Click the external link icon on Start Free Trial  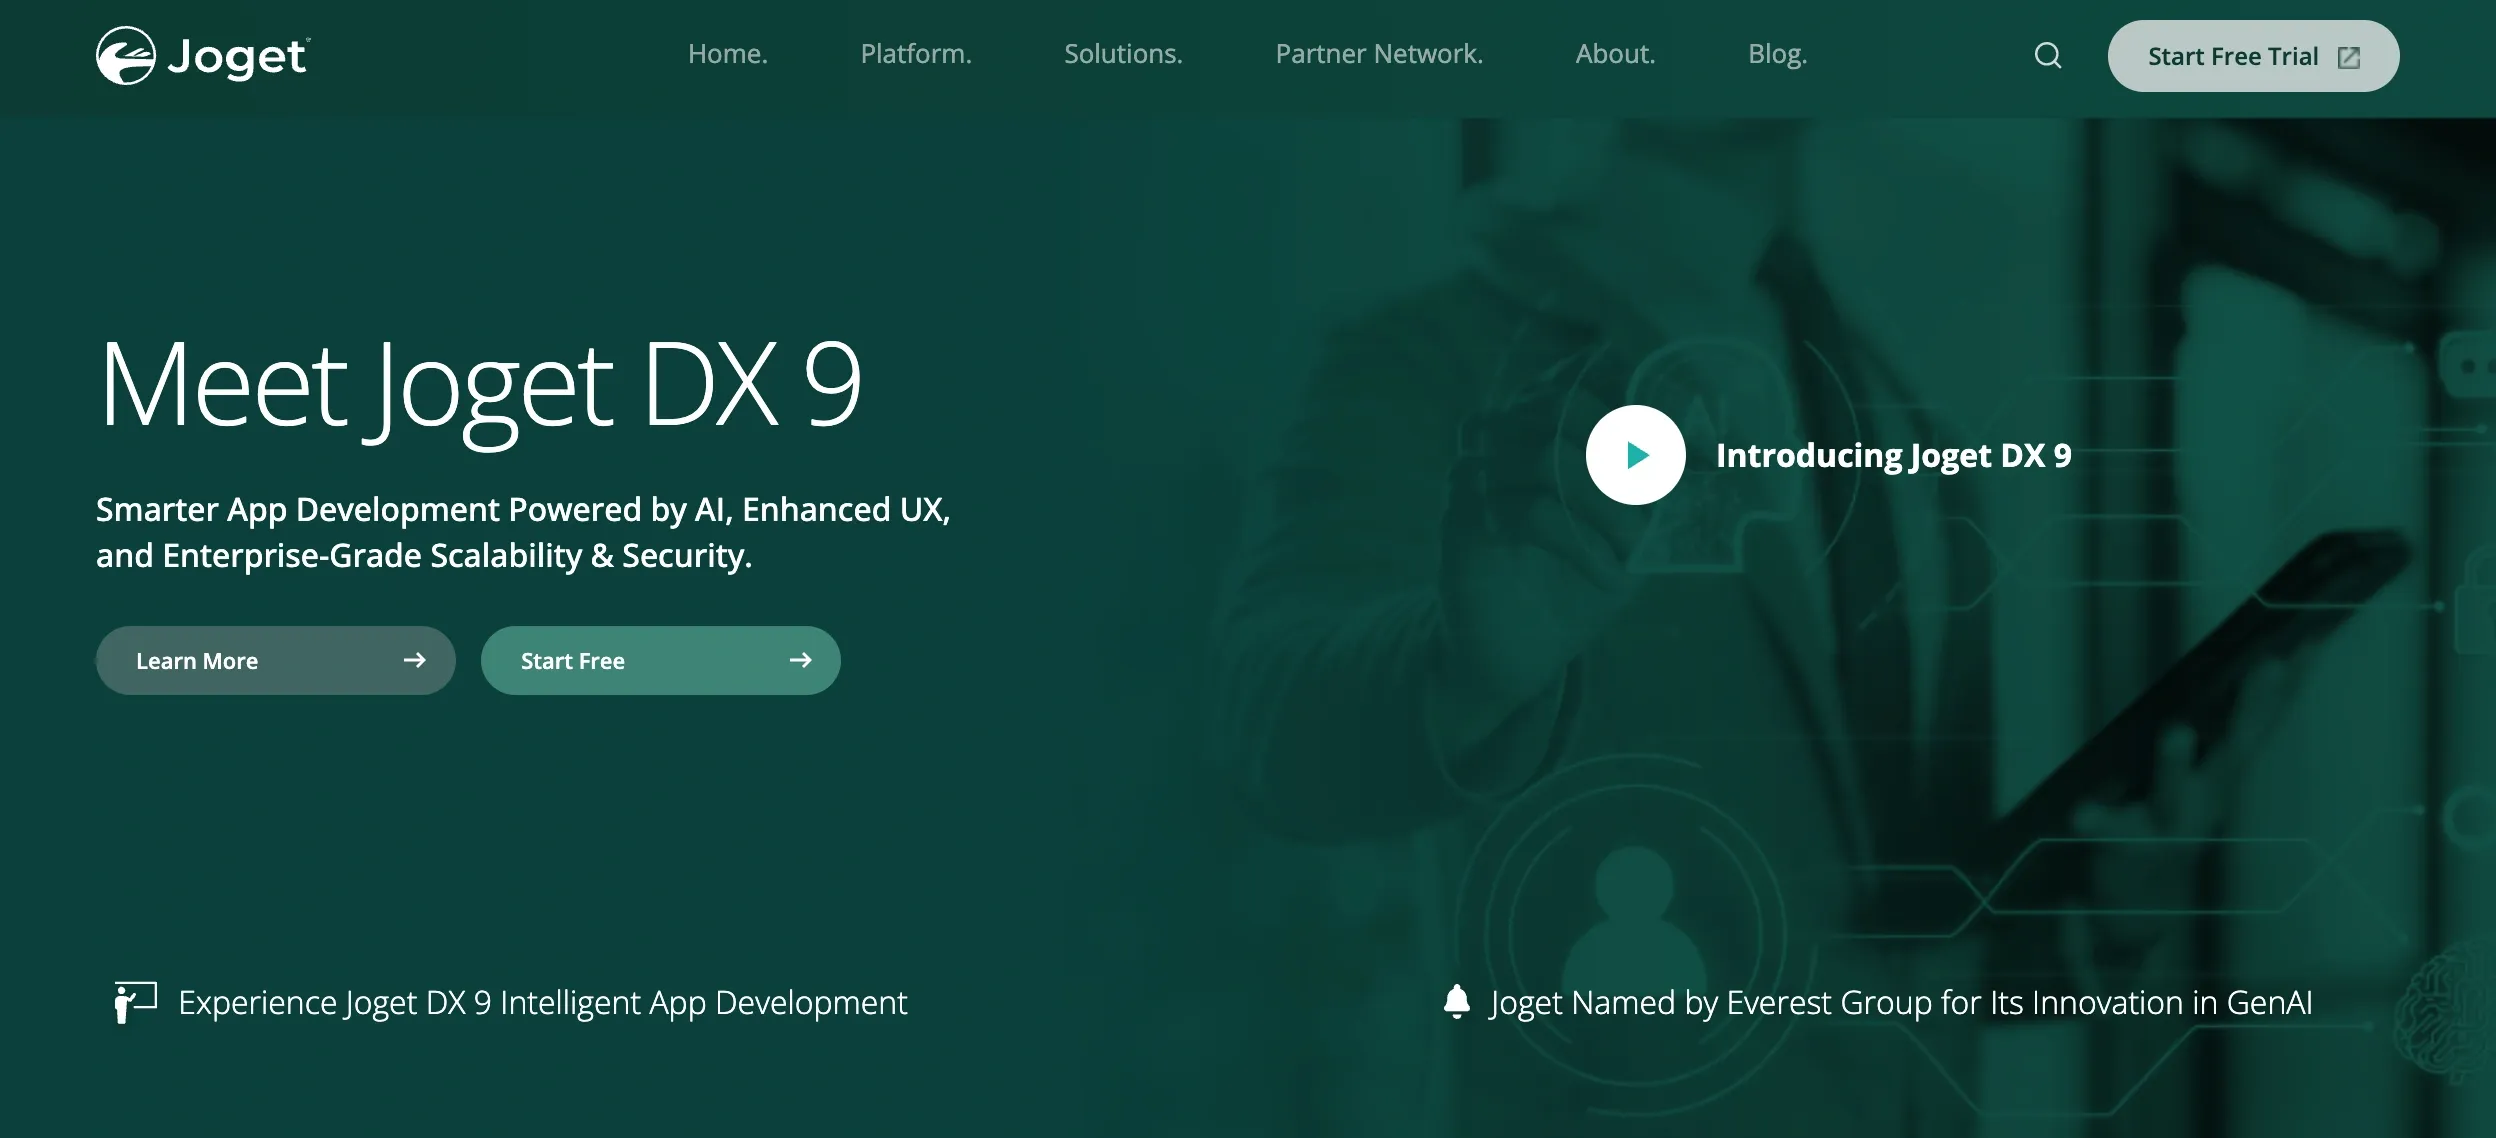click(2349, 58)
